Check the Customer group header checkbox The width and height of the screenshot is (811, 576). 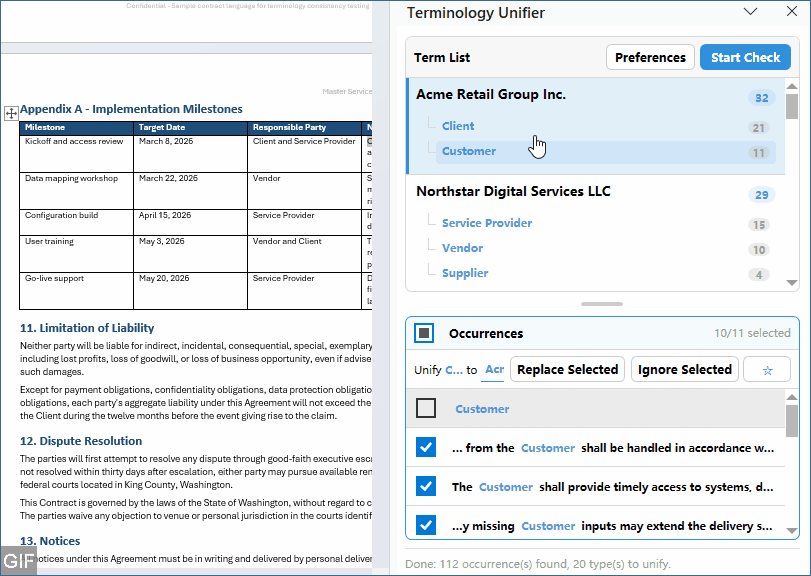click(426, 408)
